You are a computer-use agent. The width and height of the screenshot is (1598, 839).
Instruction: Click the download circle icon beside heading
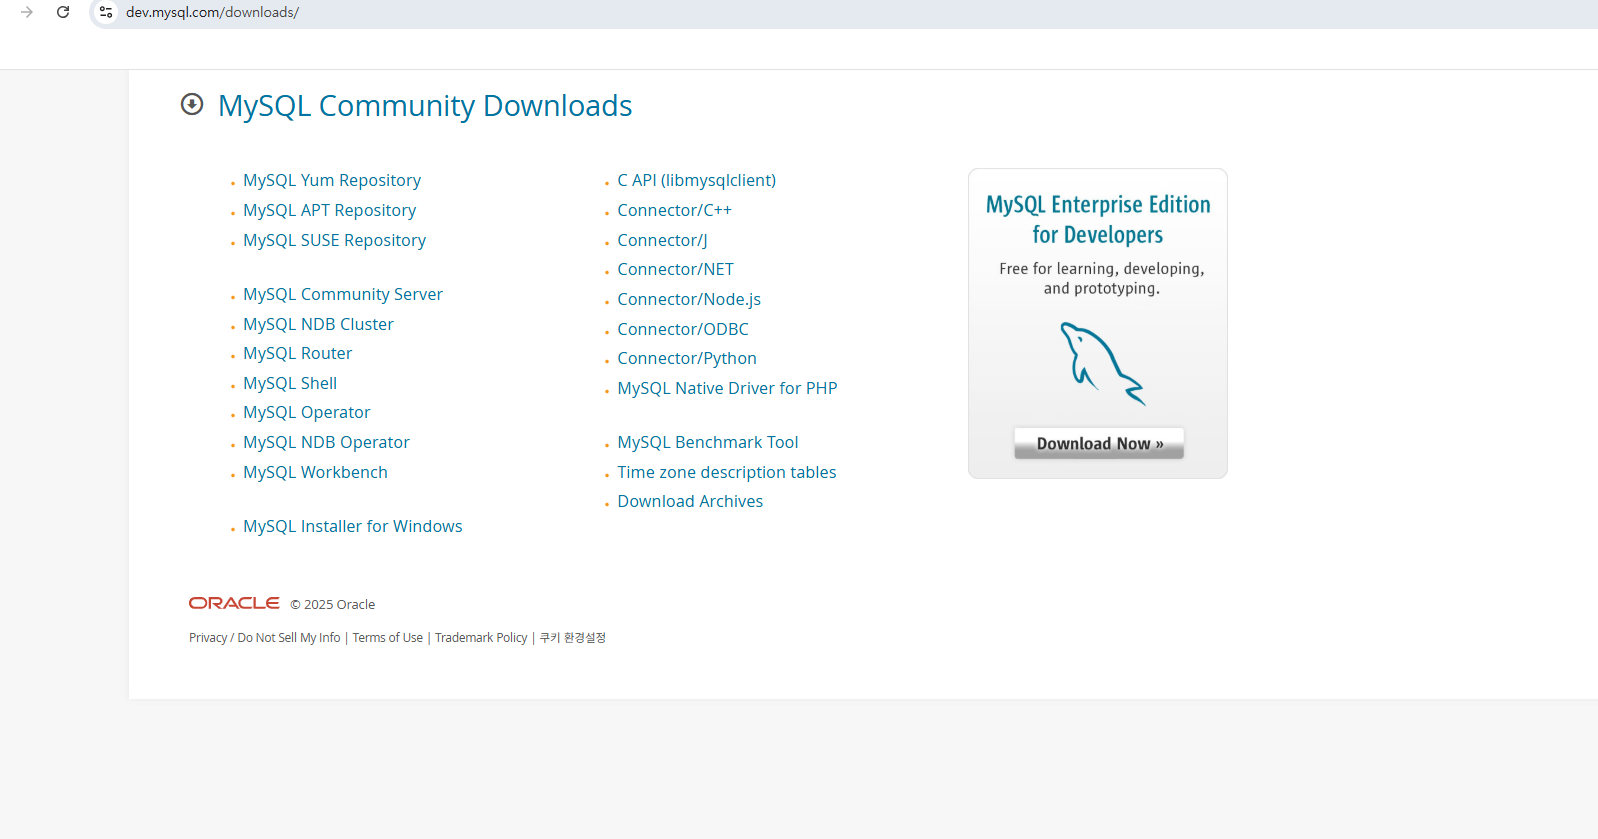(192, 104)
